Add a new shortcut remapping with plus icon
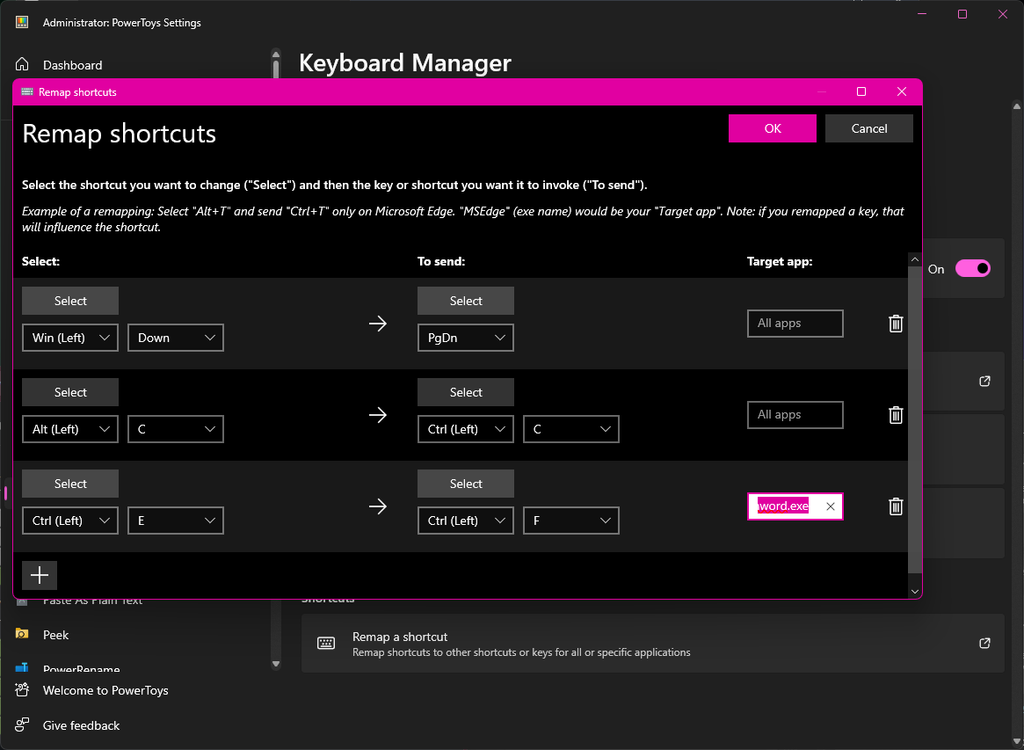 (x=39, y=575)
